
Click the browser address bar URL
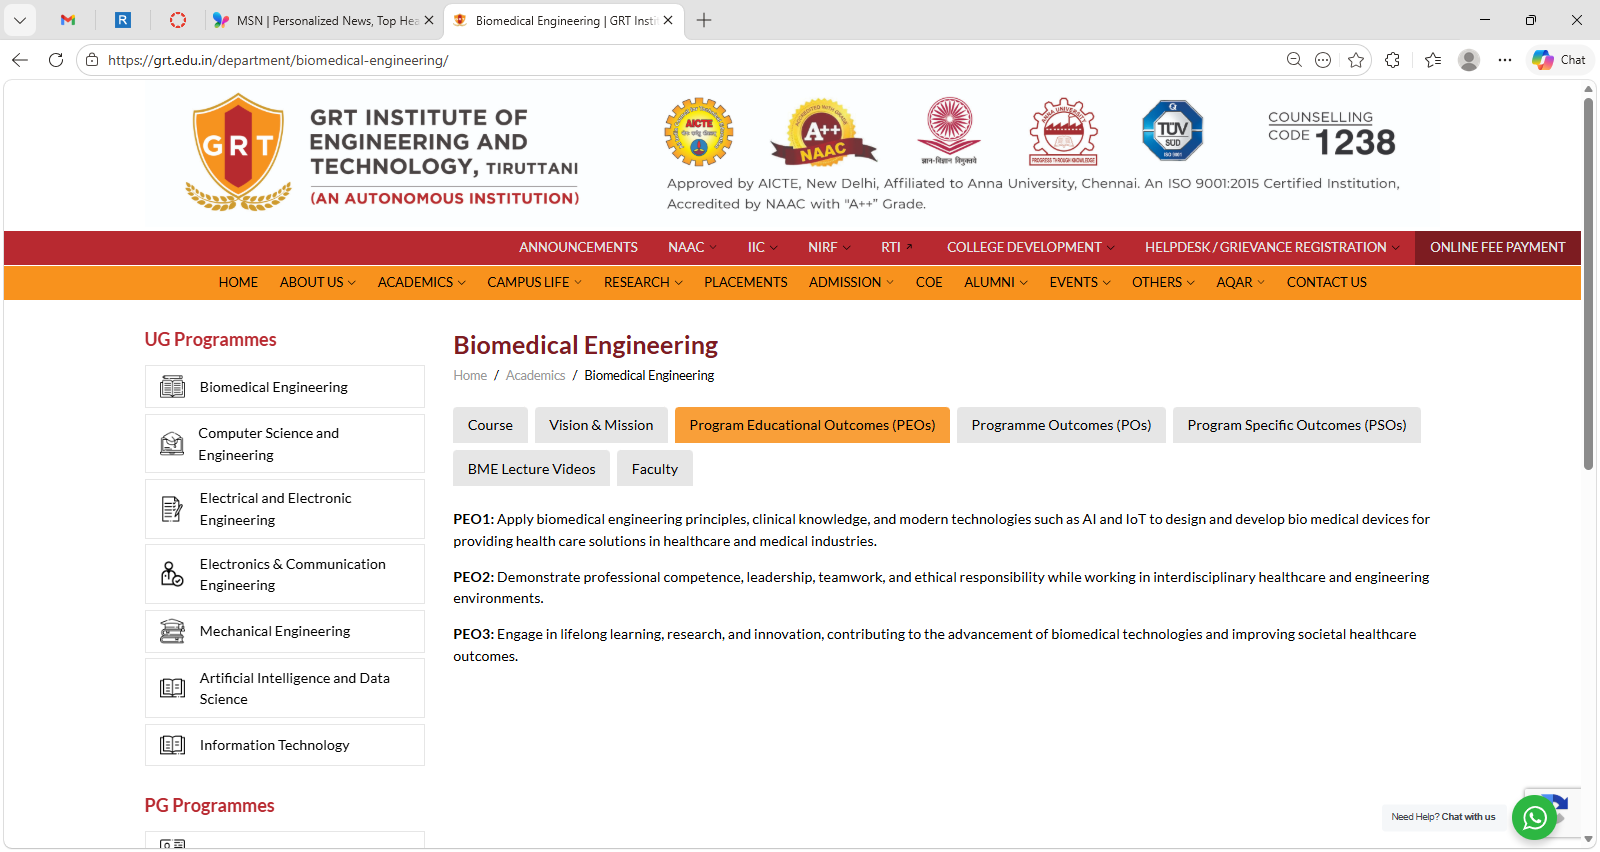(278, 60)
